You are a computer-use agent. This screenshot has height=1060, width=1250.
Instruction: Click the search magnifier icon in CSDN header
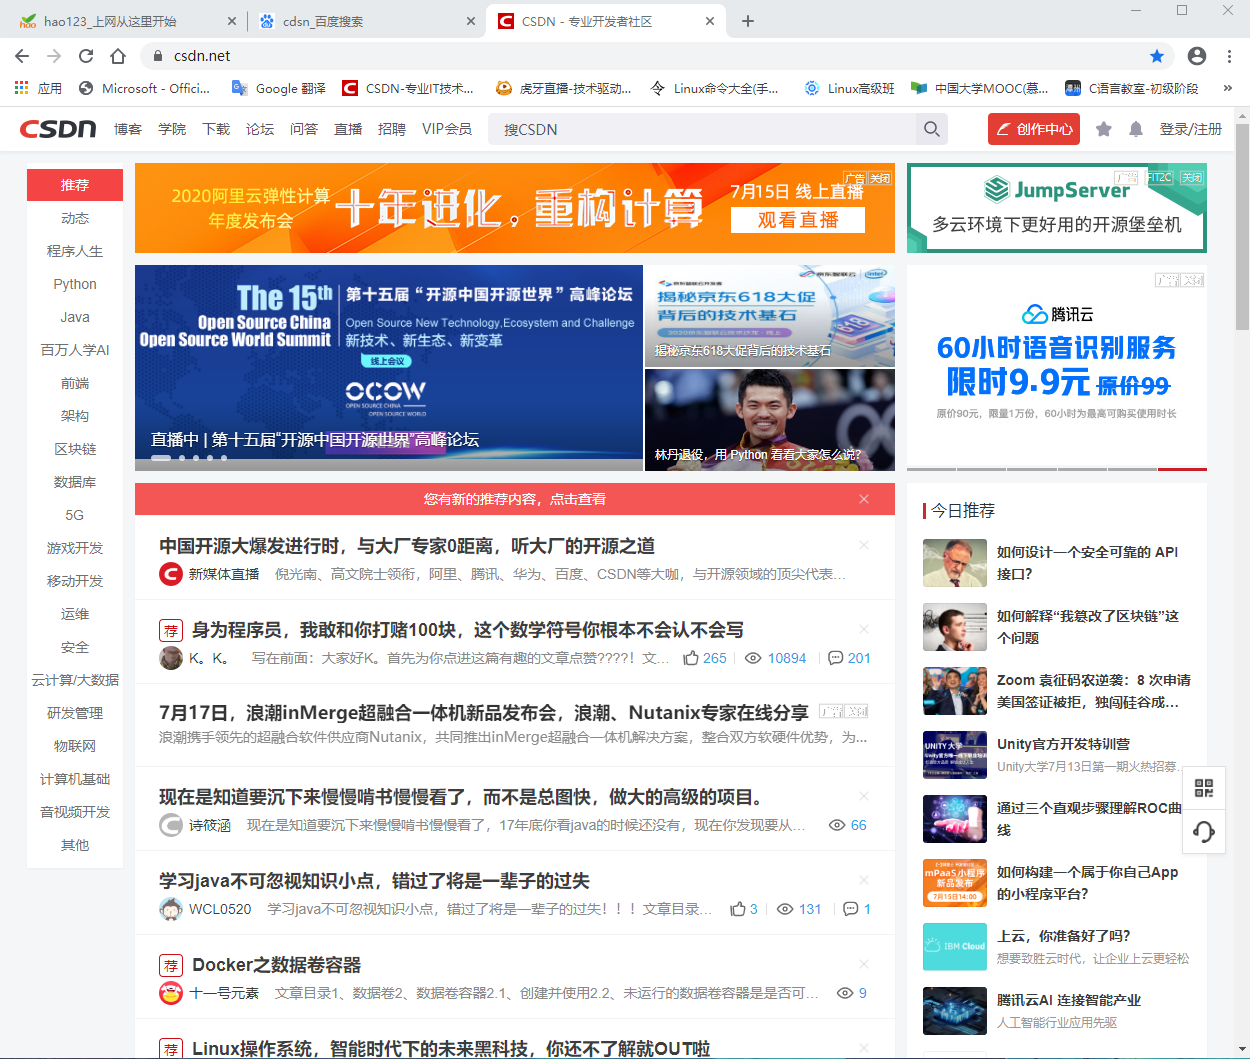point(932,129)
